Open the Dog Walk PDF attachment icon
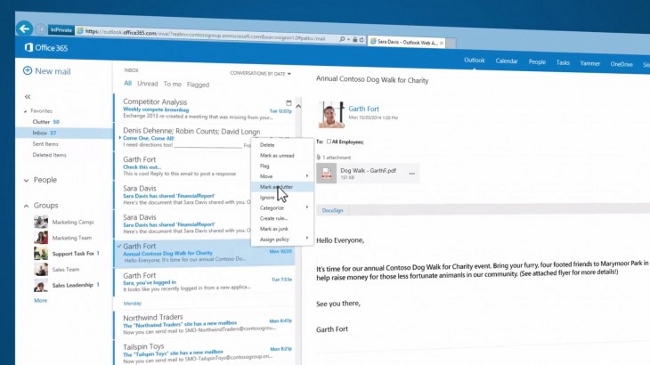Image resolution: width=650 pixels, height=365 pixels. (x=327, y=173)
